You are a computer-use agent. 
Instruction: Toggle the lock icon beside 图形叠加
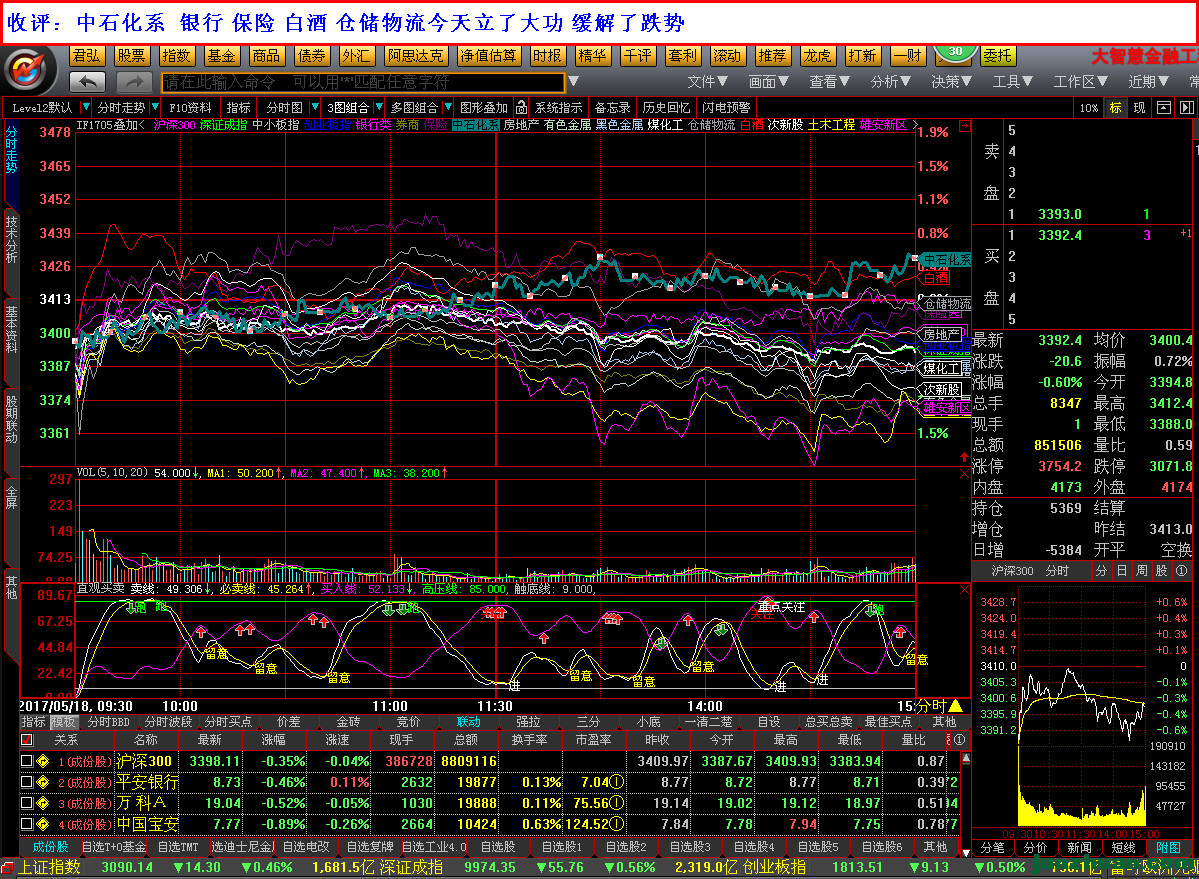pyautogui.click(x=521, y=108)
